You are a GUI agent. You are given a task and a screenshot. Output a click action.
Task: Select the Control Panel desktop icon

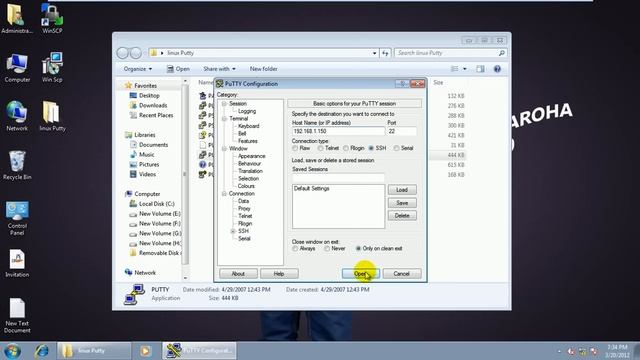coord(17,218)
